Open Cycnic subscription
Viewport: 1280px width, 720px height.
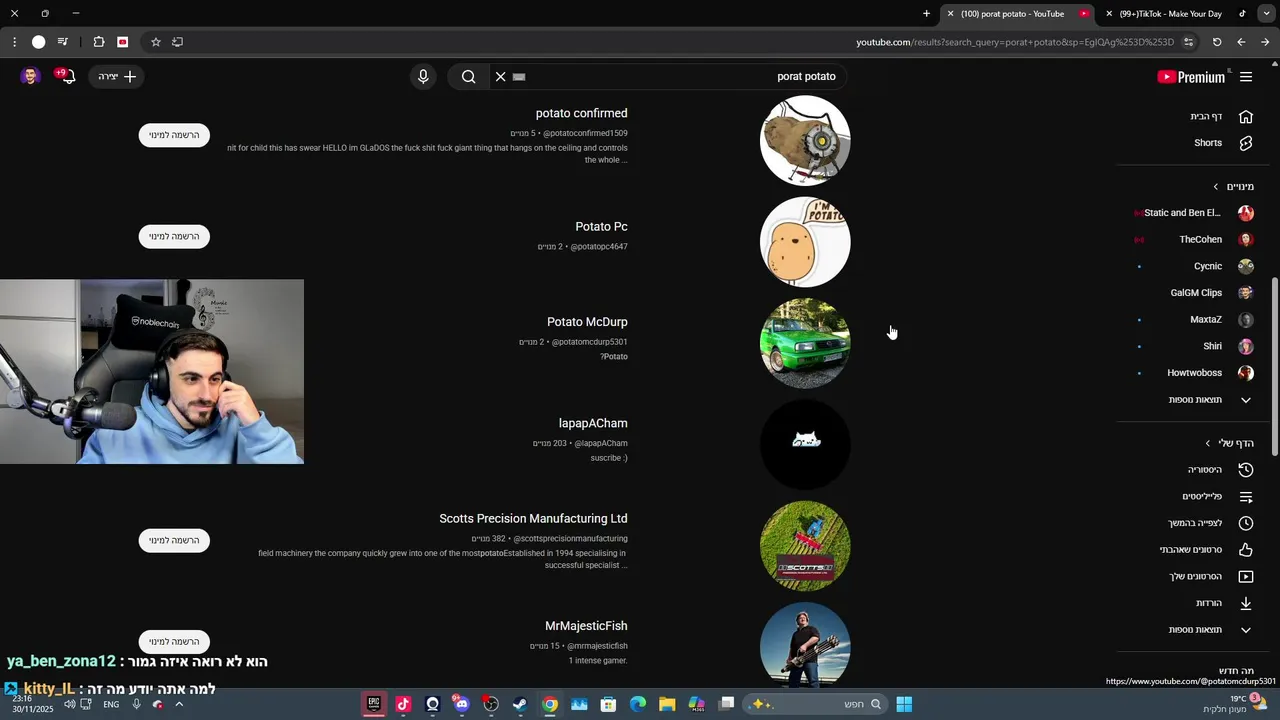click(x=1195, y=266)
